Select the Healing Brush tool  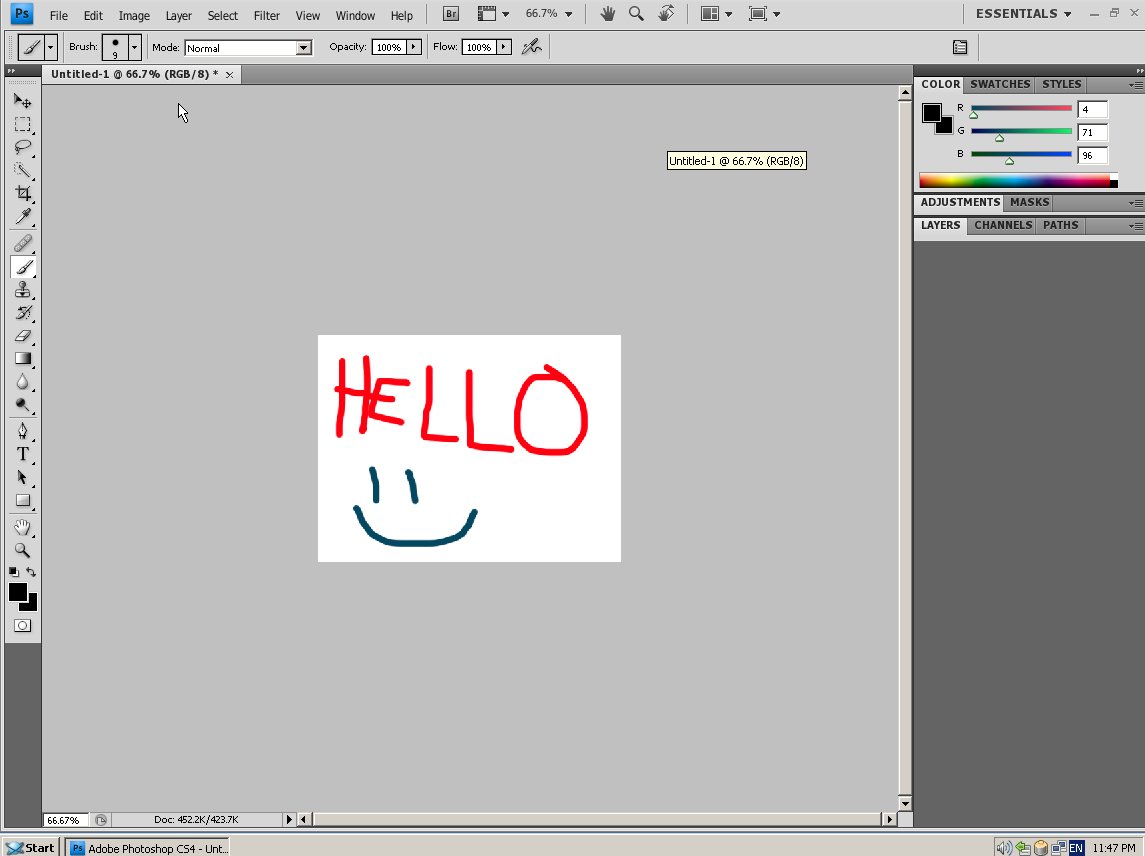(23, 242)
